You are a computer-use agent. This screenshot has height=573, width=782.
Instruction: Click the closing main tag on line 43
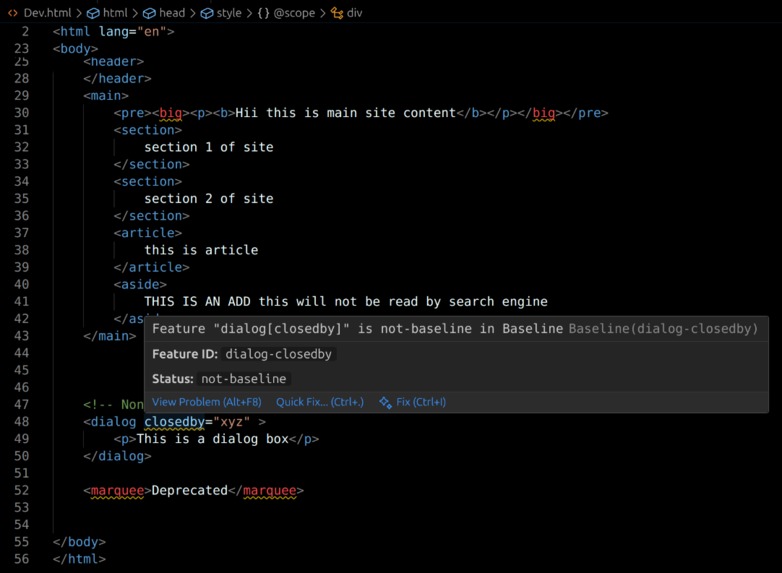(x=110, y=336)
